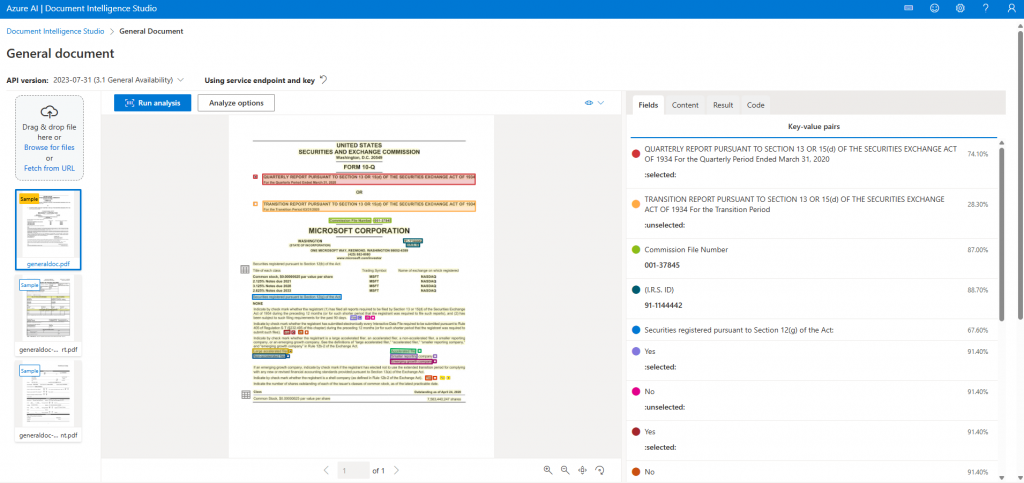Click the keyboard shortcuts icon in header
Screen dimensions: 1024x483
908,8
